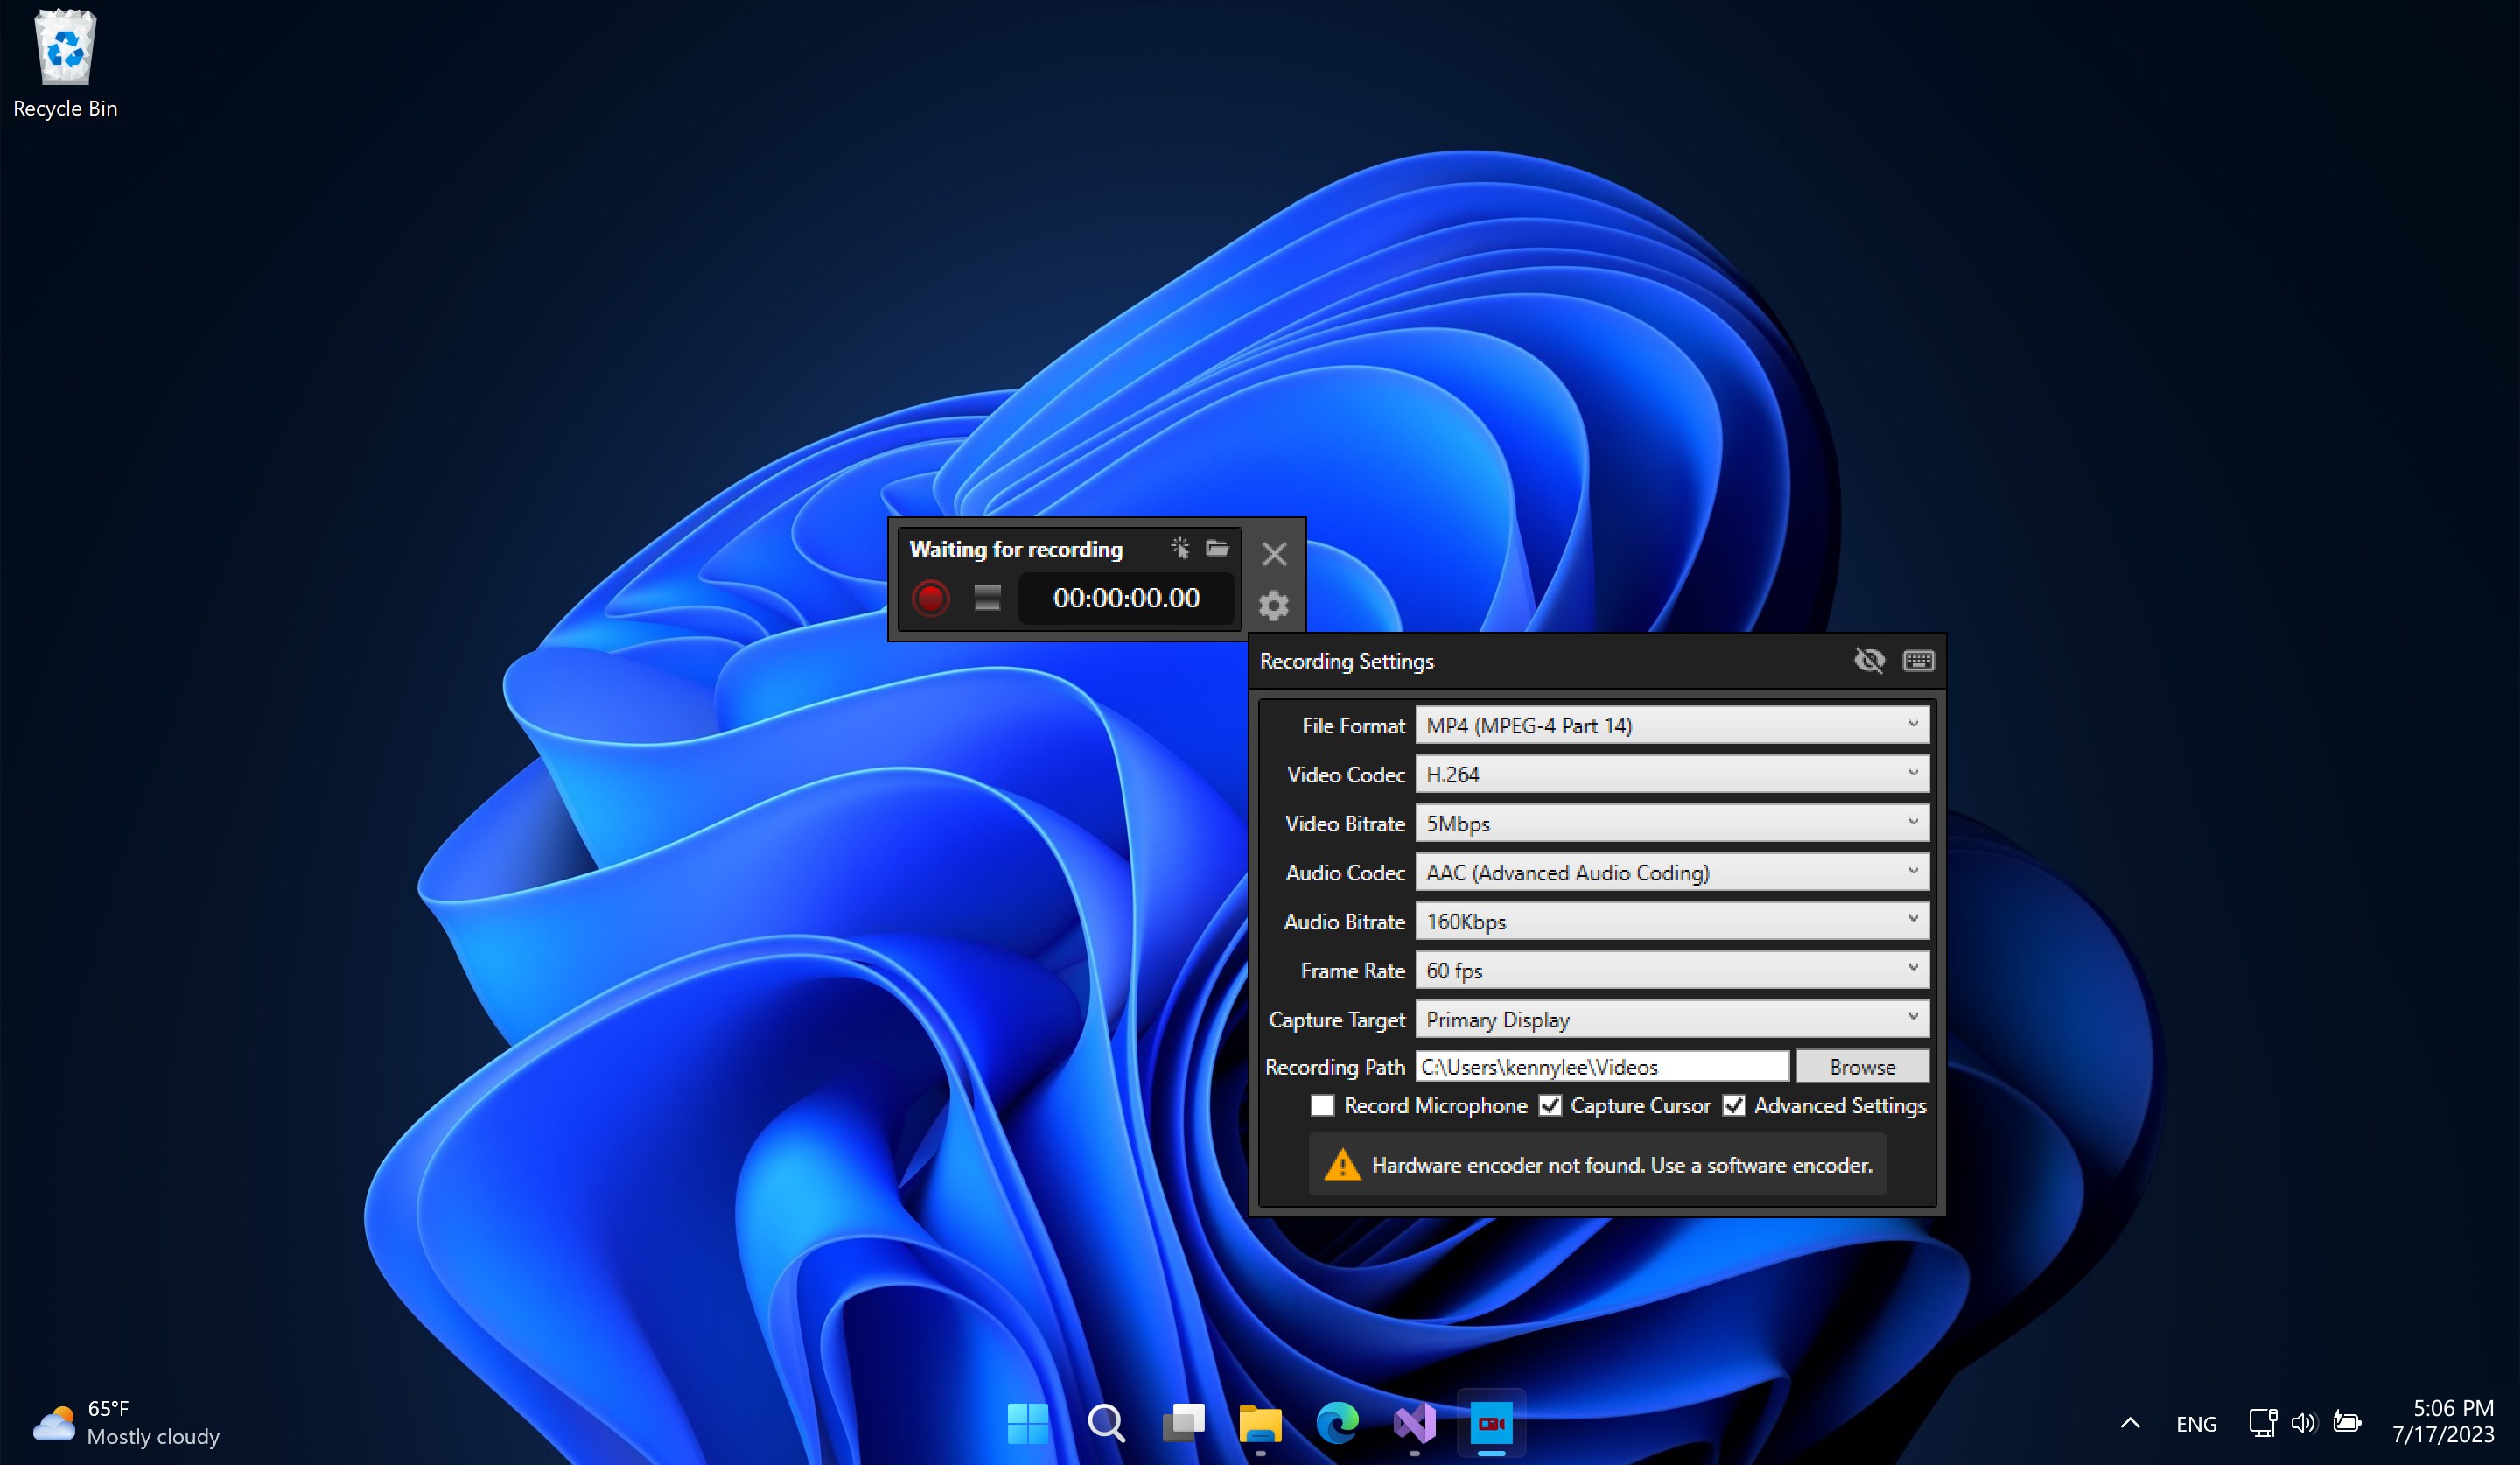Image resolution: width=2520 pixels, height=1465 pixels.
Task: Select the Video Codec menu
Action: pyautogui.click(x=1670, y=774)
